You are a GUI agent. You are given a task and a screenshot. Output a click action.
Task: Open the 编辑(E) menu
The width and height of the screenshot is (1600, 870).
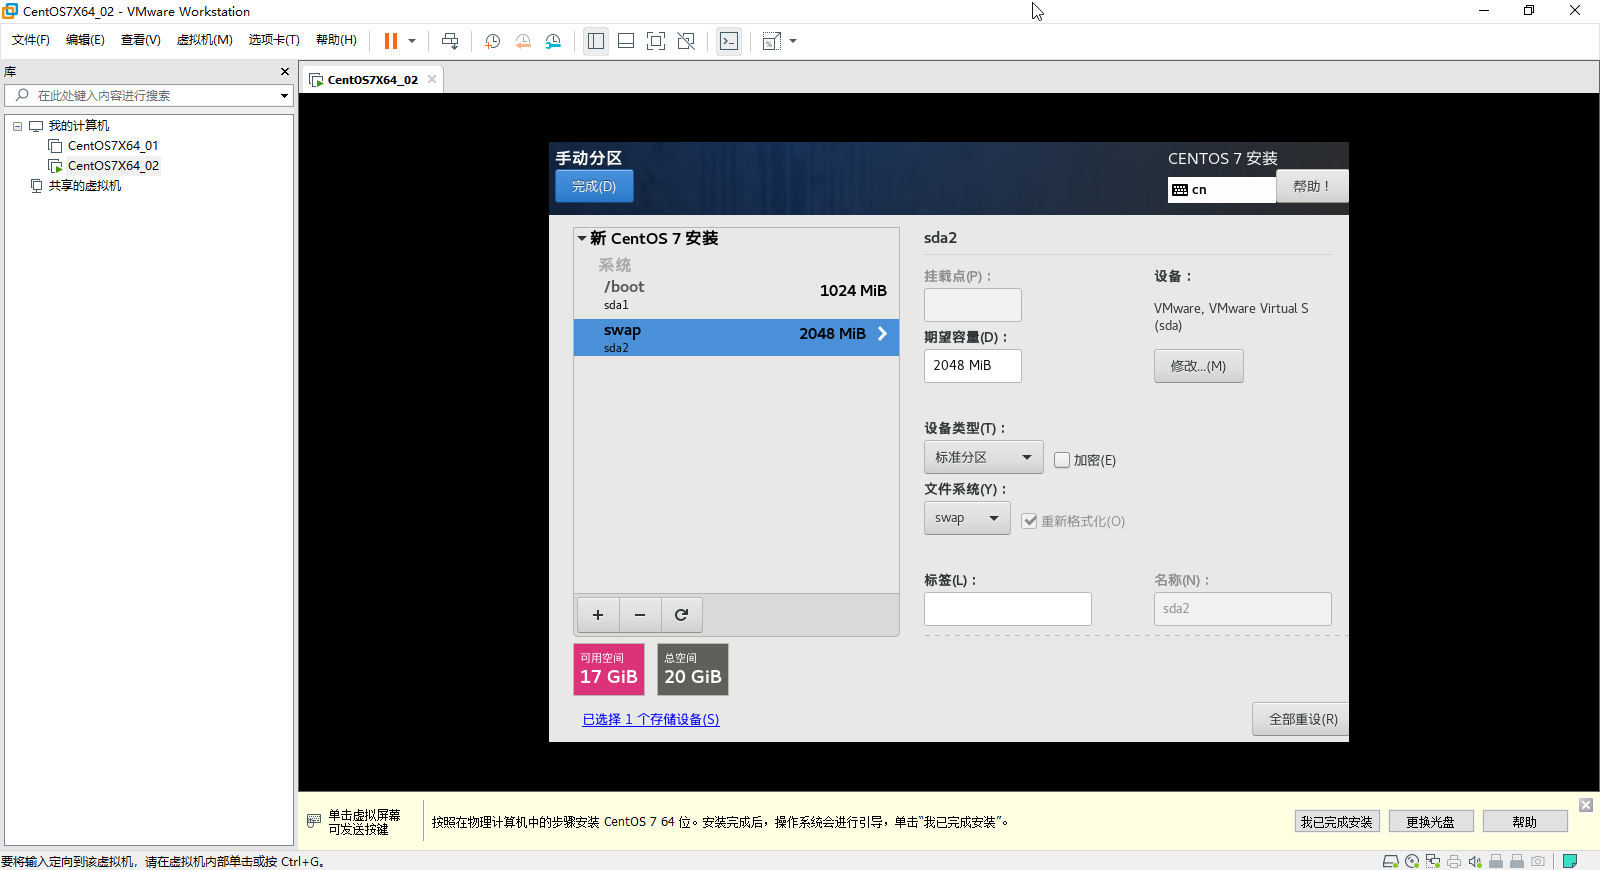click(85, 40)
